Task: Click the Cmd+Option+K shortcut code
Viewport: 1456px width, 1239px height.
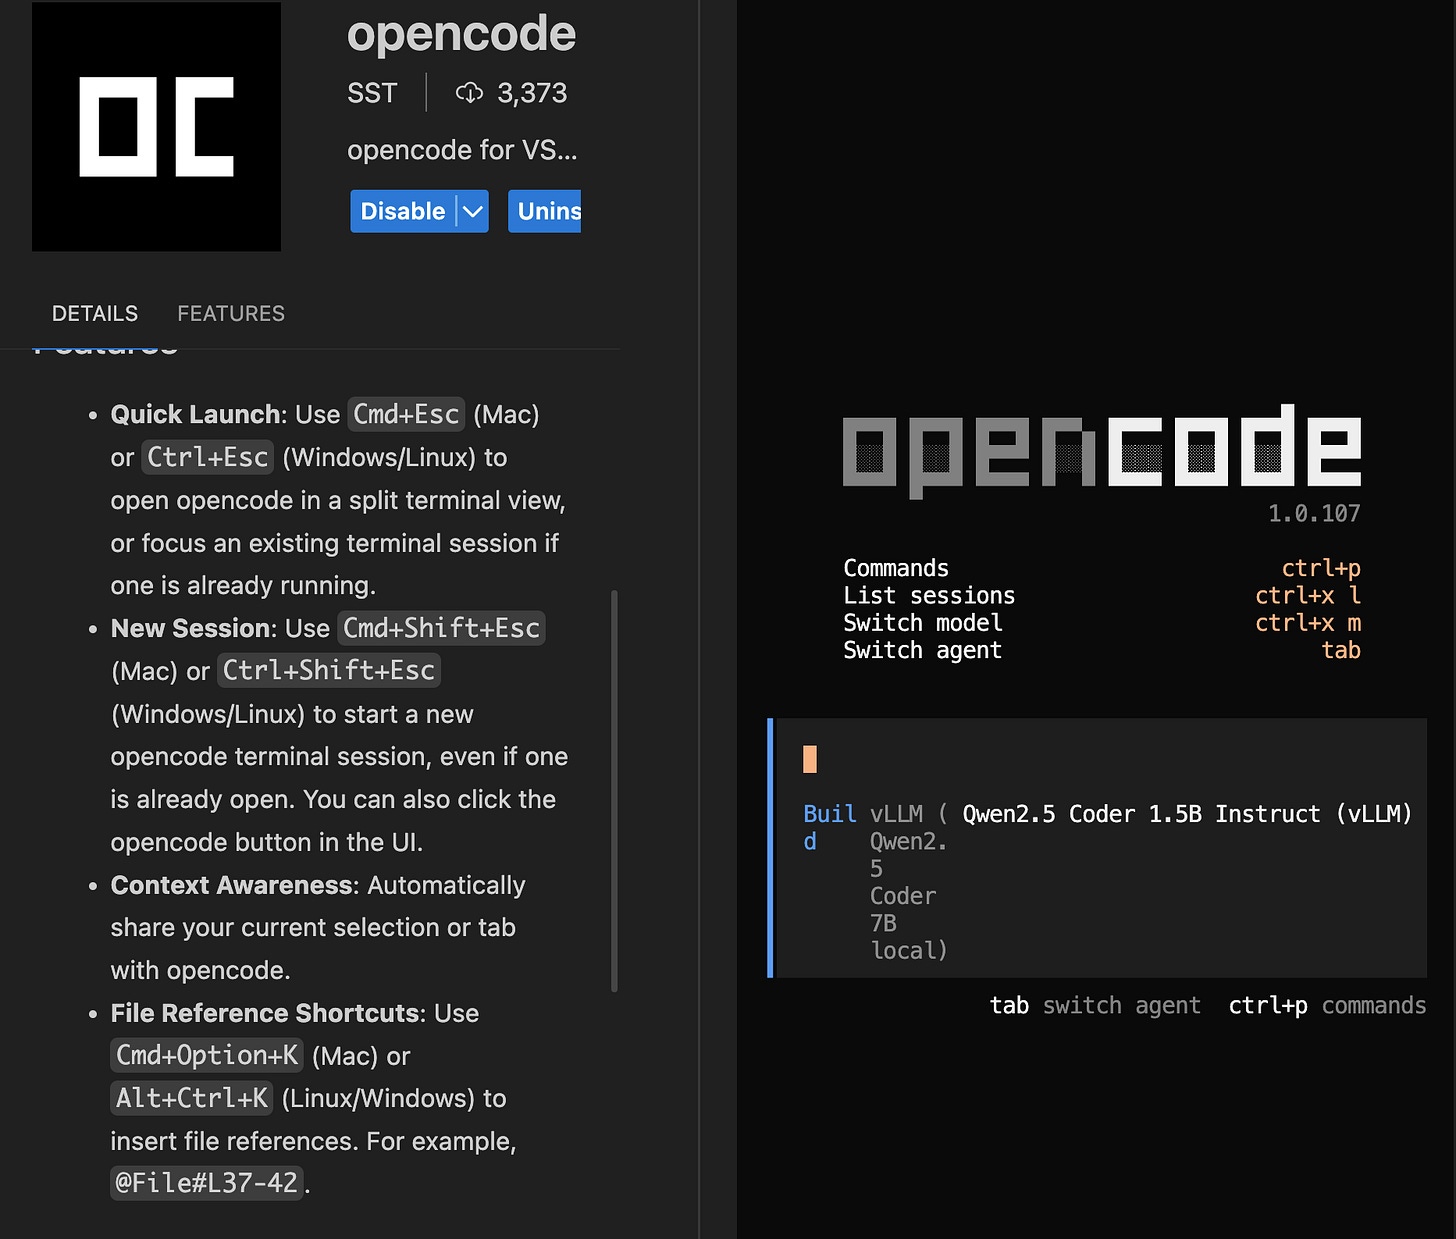Action: coord(207,1055)
